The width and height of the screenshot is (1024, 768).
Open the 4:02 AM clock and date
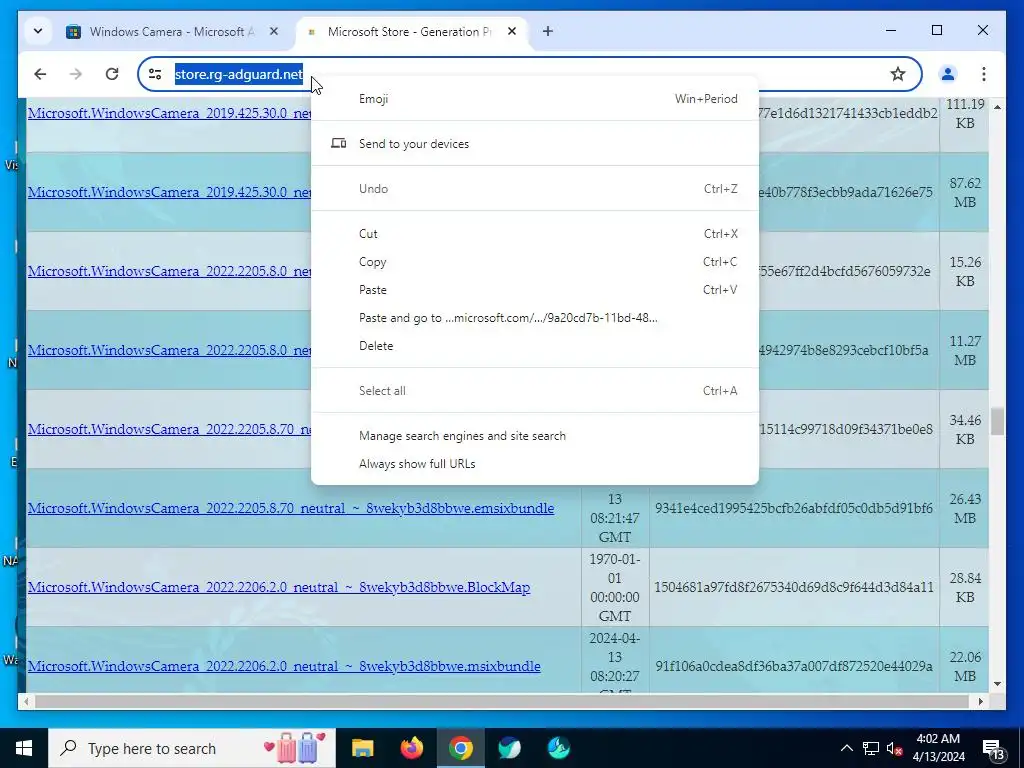(938, 748)
